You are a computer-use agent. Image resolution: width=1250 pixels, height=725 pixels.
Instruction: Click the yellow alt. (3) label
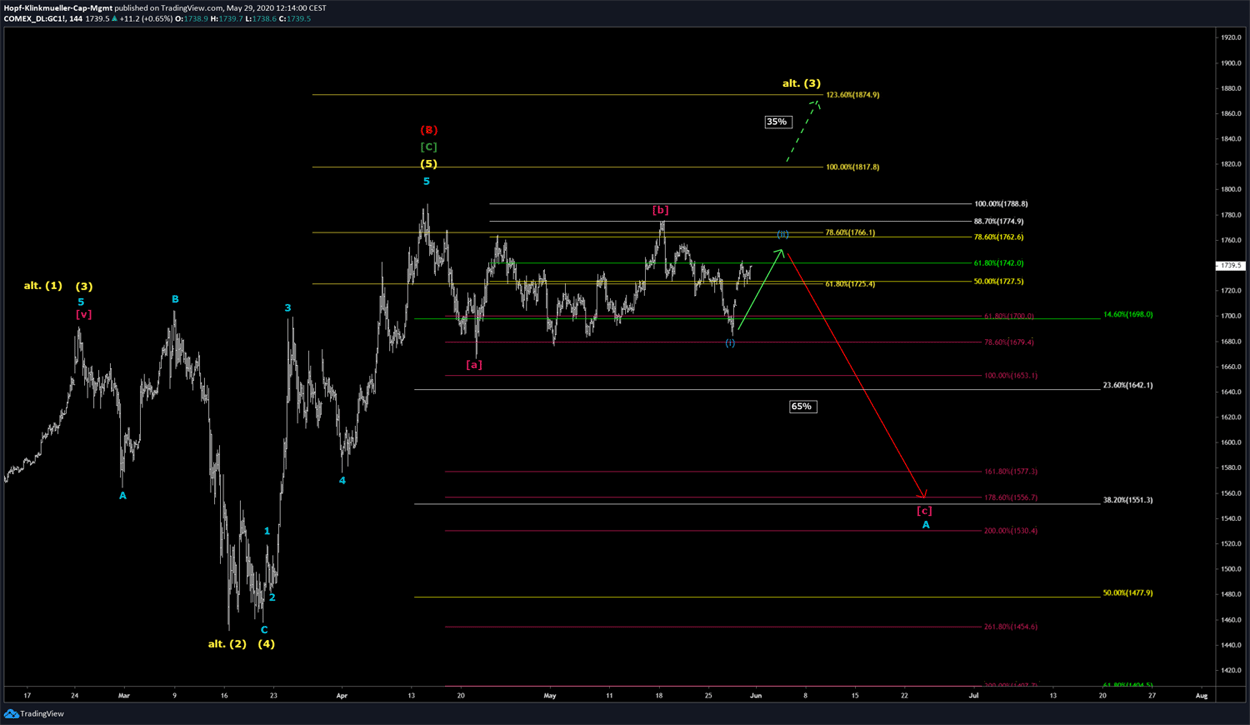coord(801,83)
